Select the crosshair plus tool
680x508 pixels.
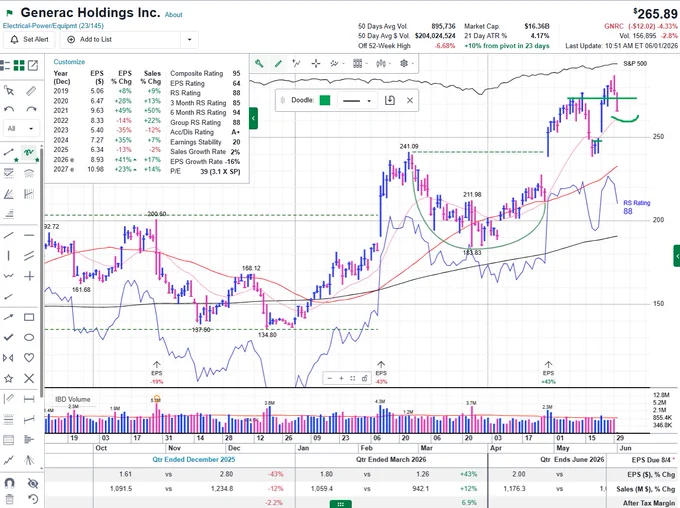point(29,276)
